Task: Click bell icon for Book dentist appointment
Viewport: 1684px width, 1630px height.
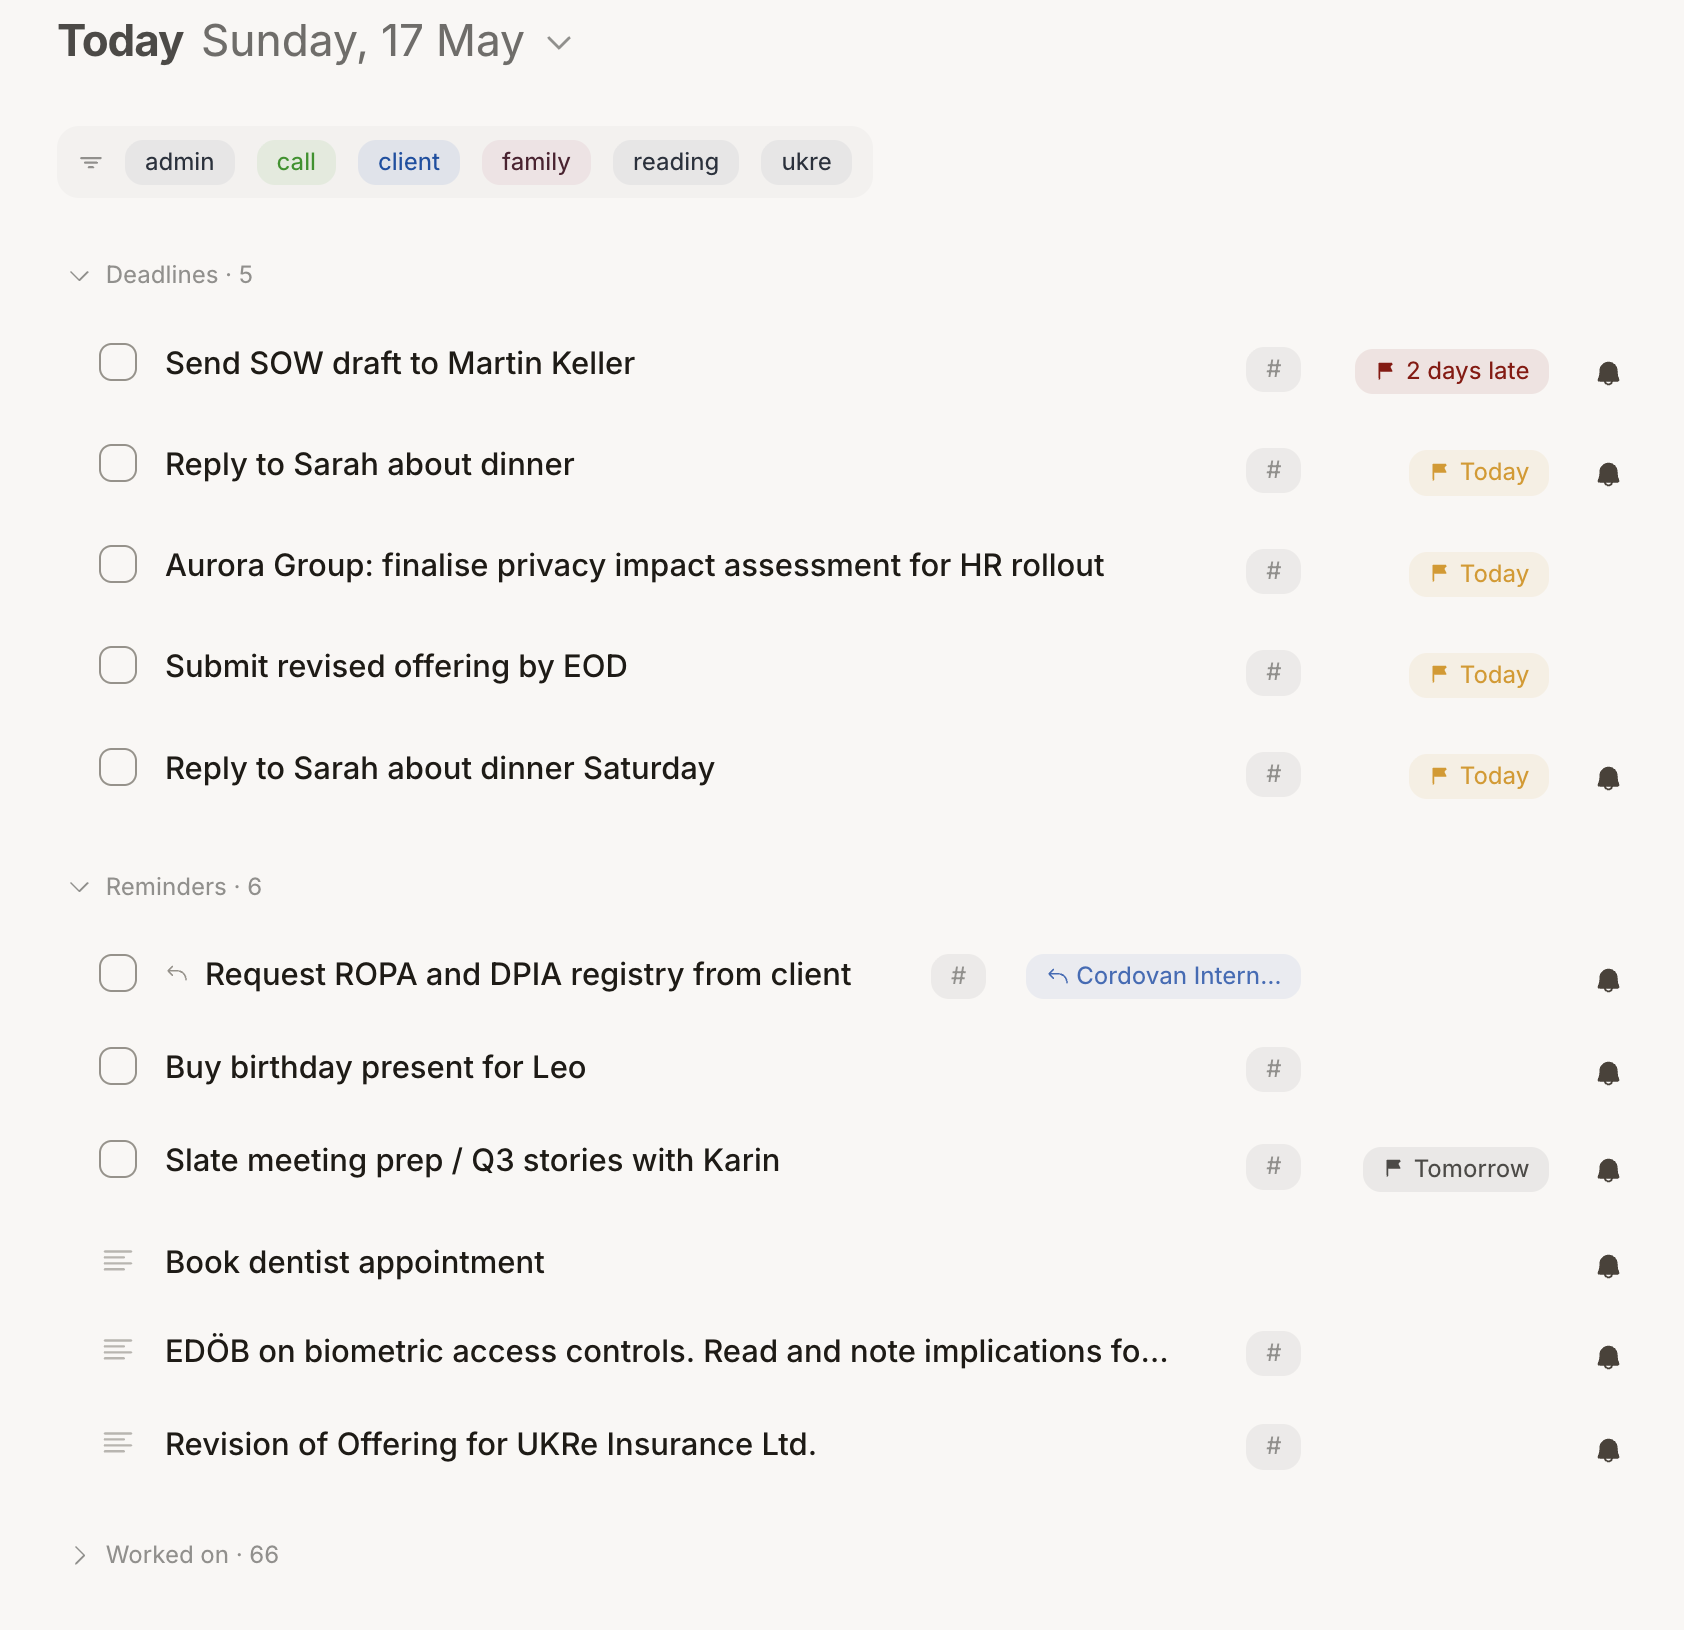Action: coord(1608,1266)
